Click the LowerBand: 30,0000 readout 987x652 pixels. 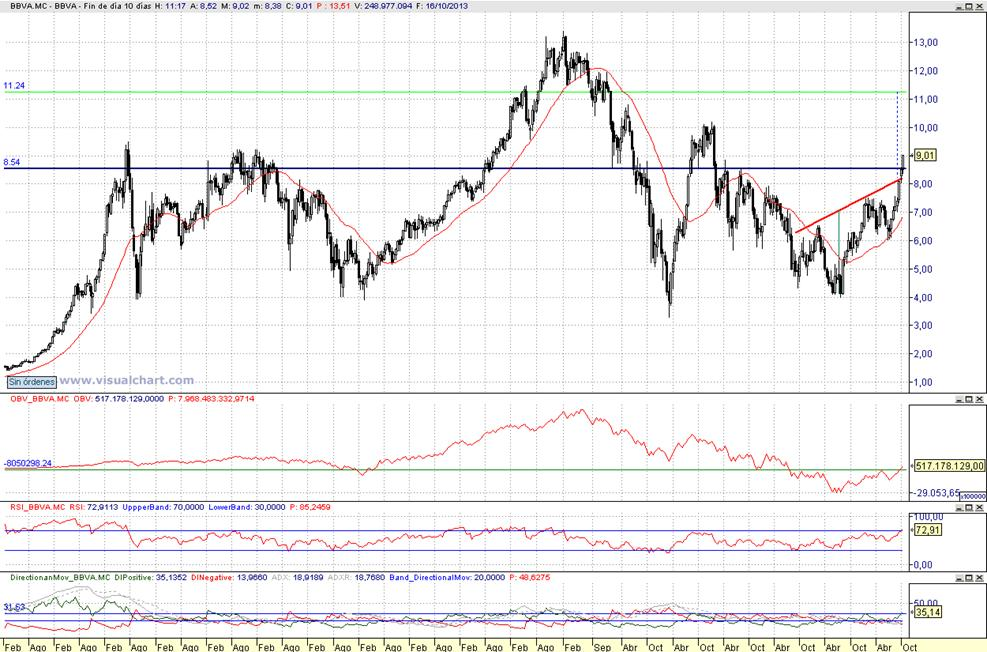pos(247,507)
